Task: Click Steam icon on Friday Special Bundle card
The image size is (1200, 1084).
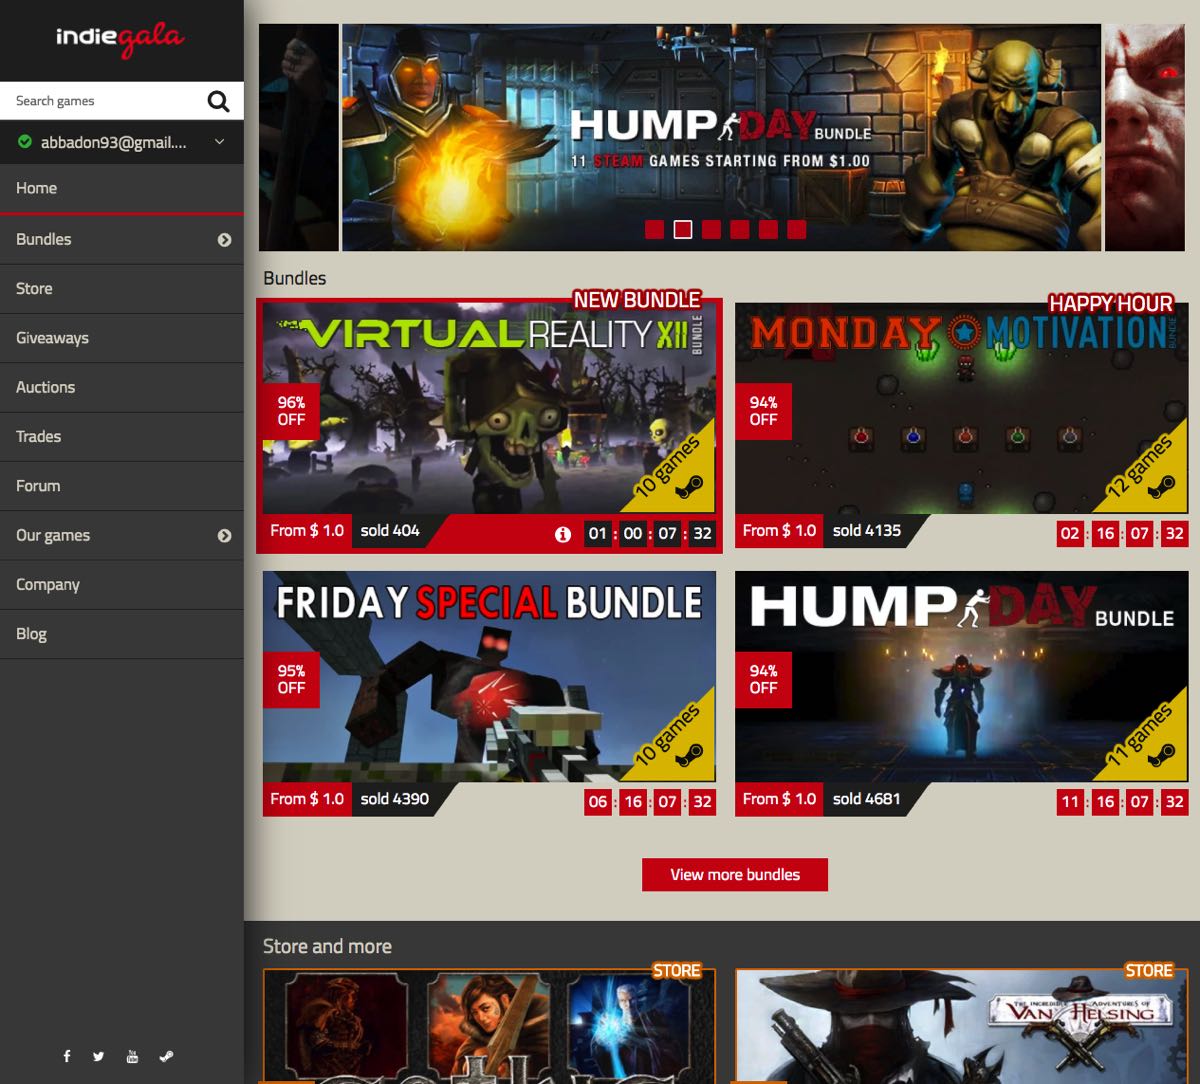Action: click(x=690, y=754)
